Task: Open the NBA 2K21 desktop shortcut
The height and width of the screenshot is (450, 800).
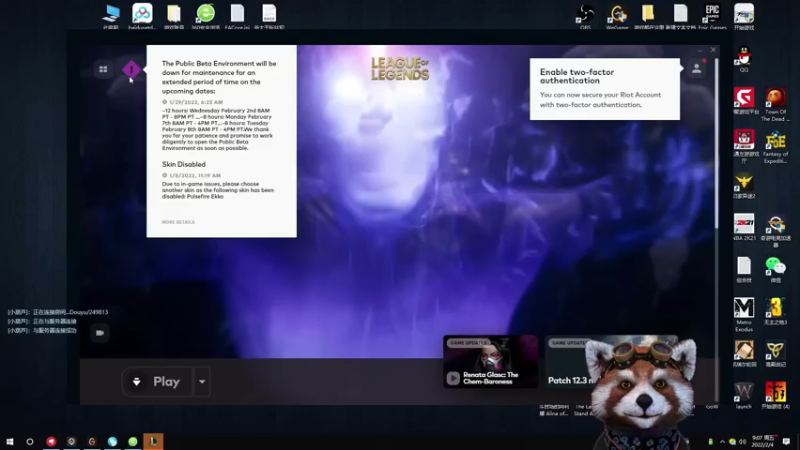Action: [744, 227]
